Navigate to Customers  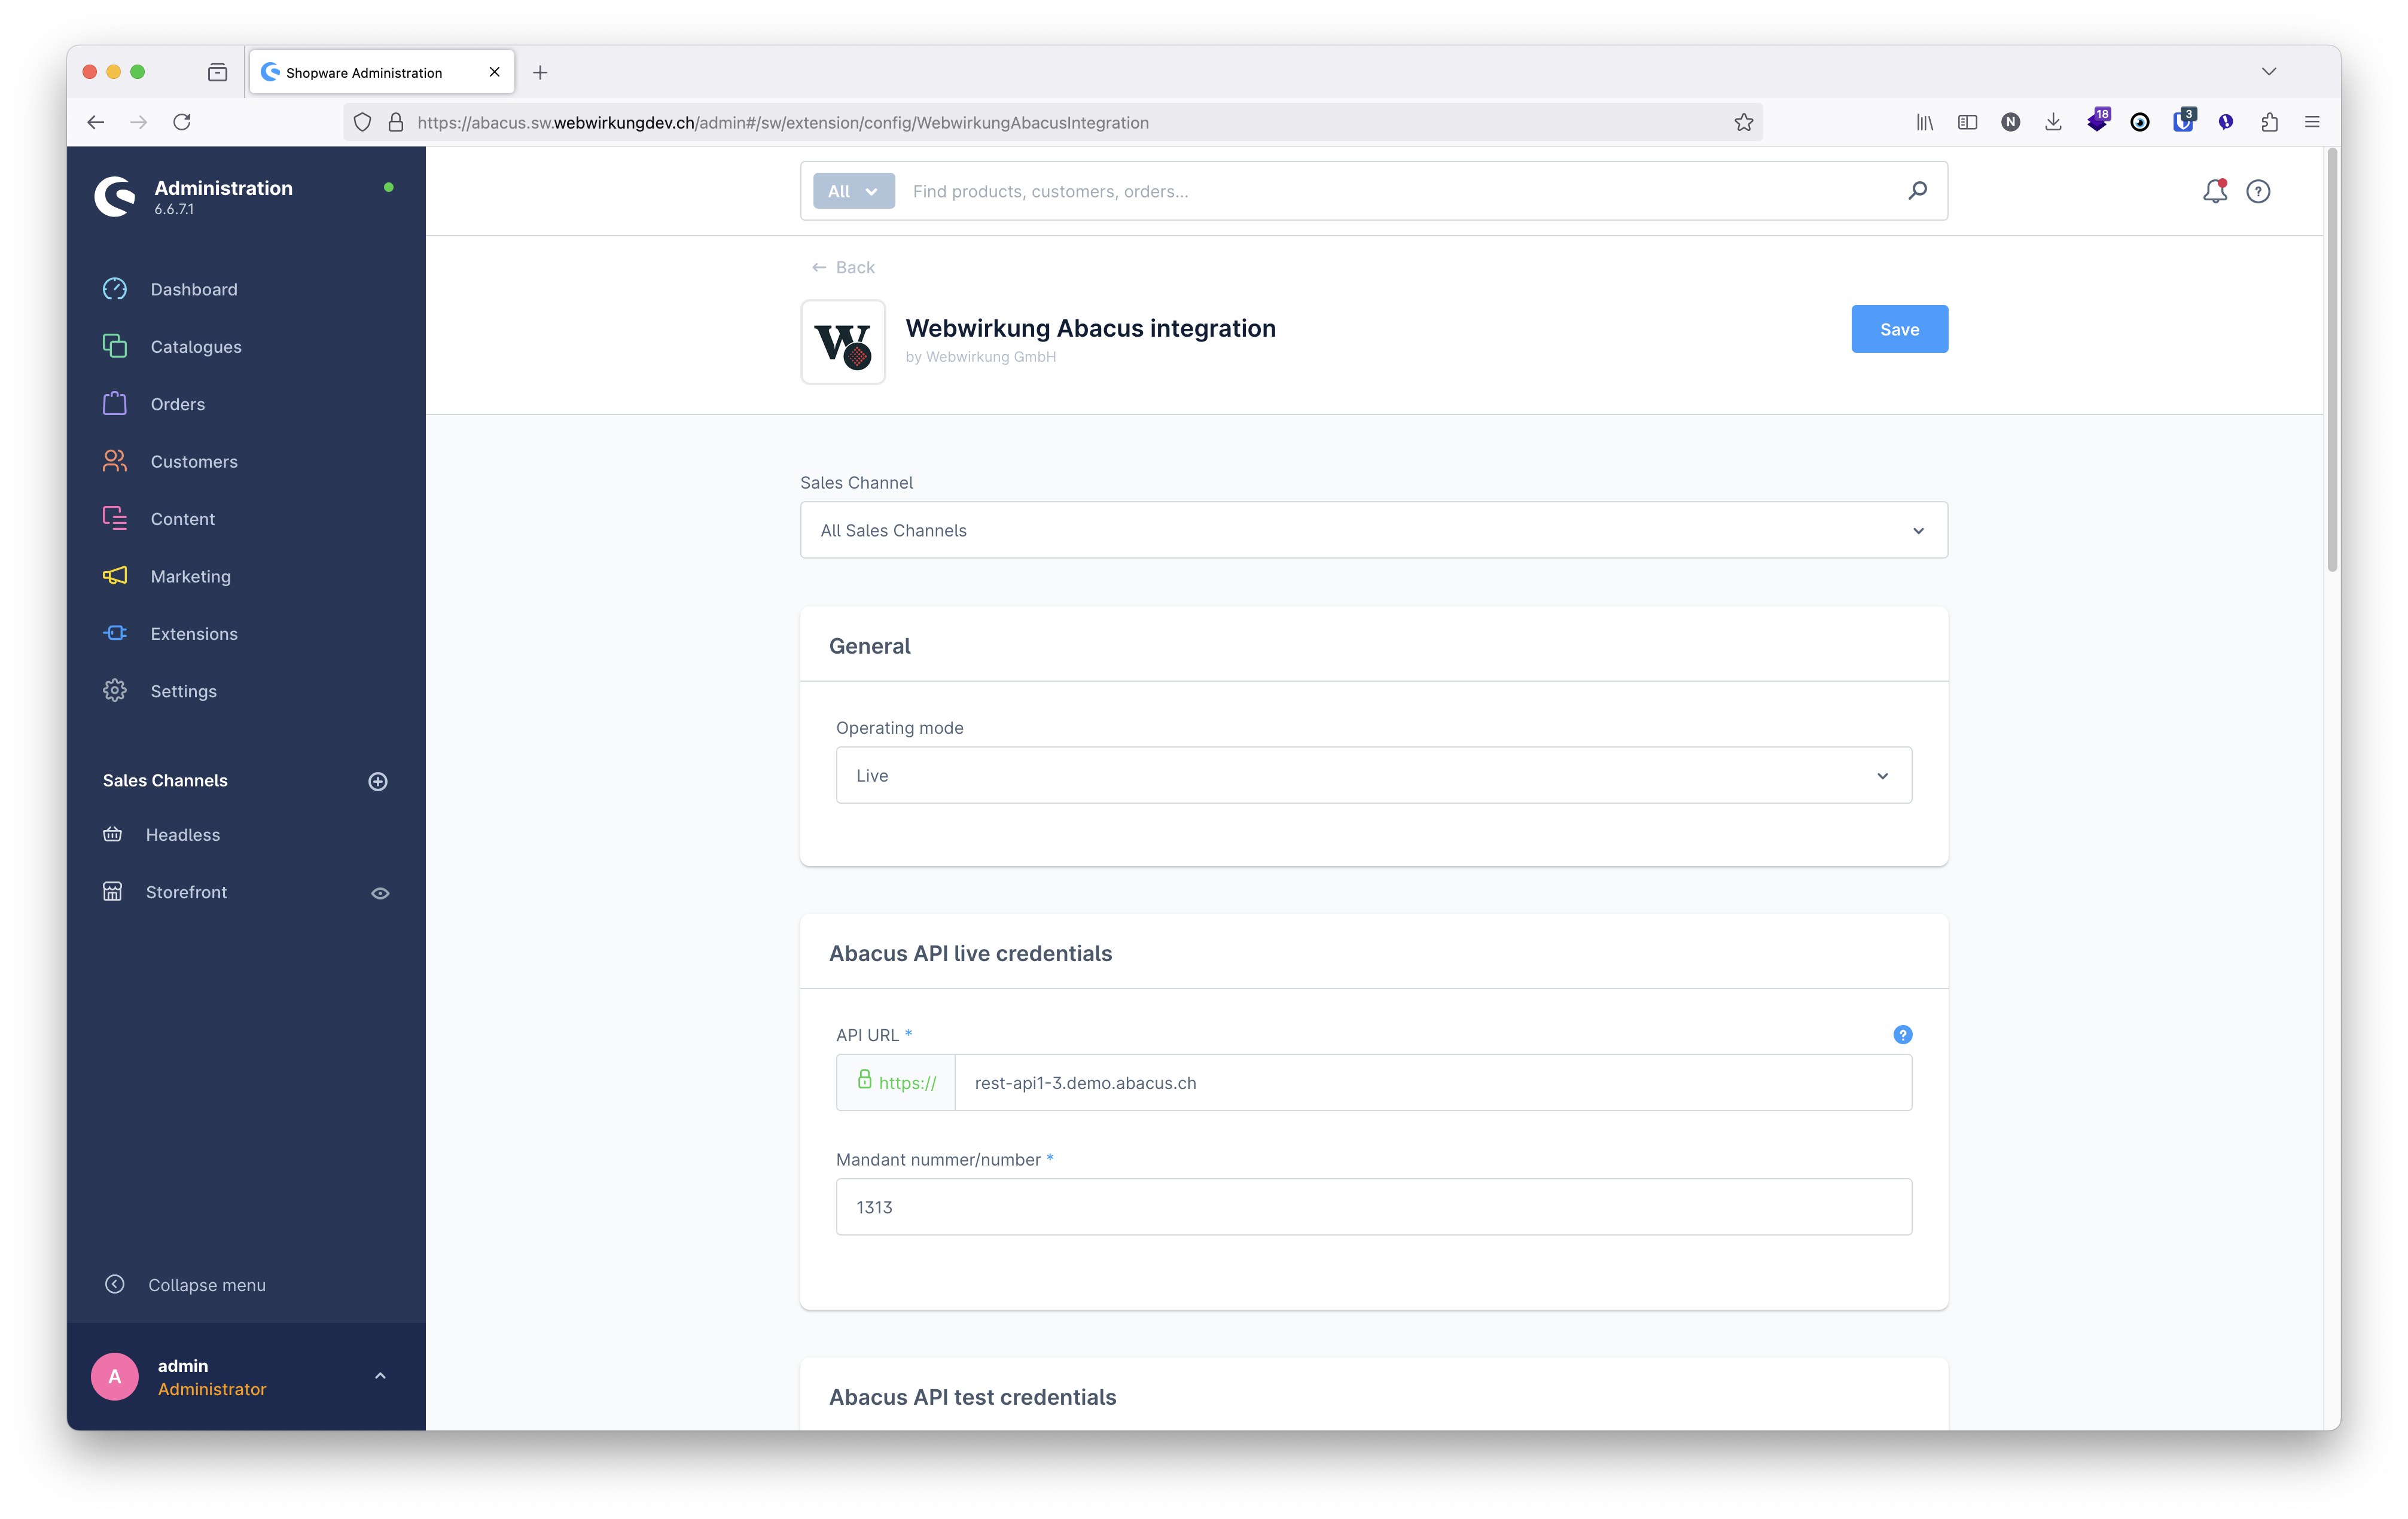[193, 461]
